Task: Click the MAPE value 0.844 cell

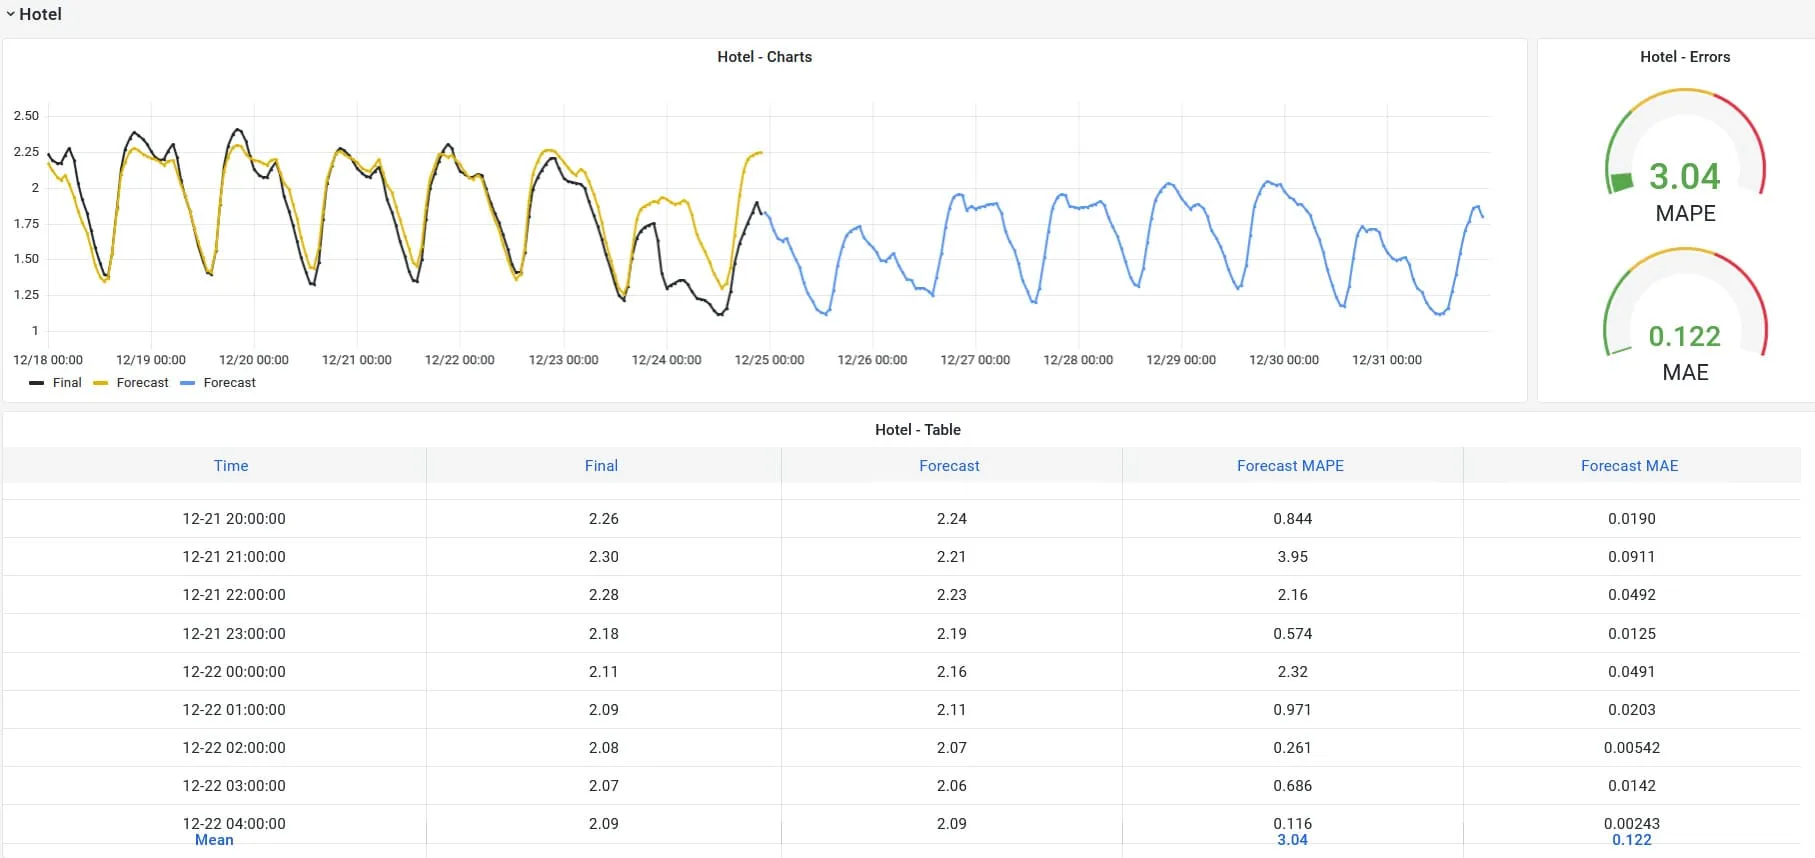Action: pos(1292,519)
